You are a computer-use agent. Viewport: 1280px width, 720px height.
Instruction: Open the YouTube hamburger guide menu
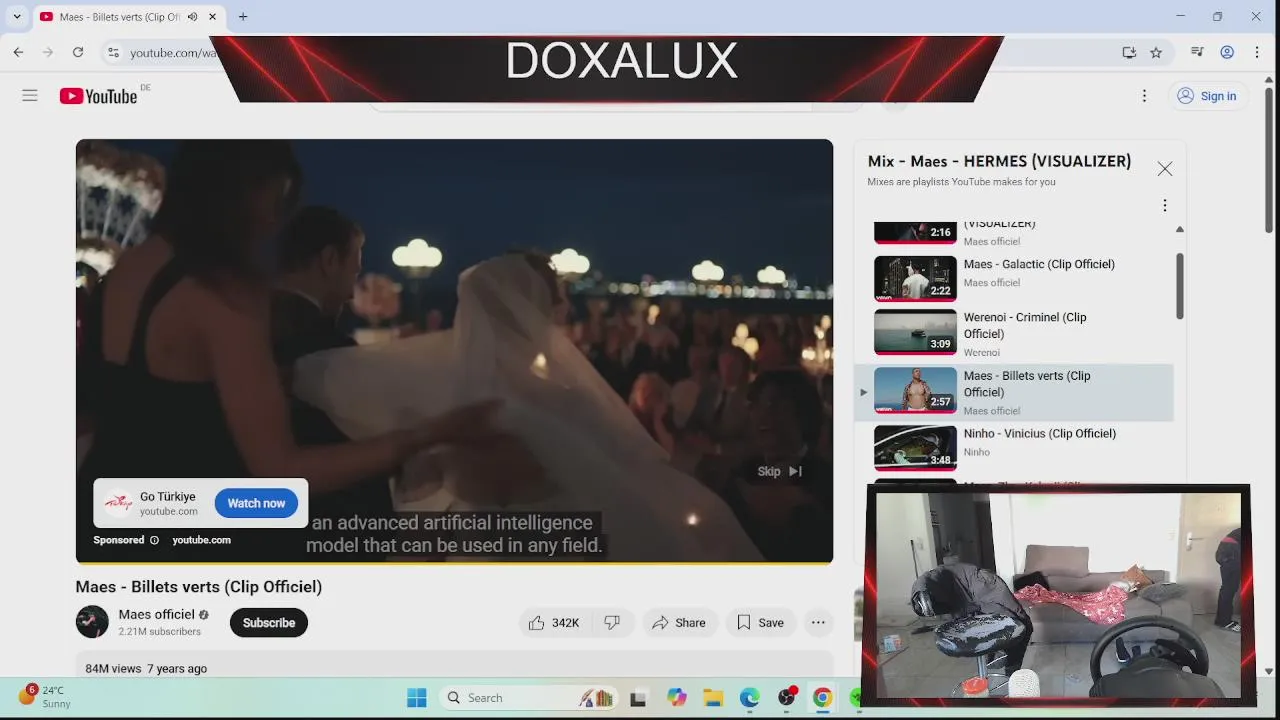[x=30, y=96]
